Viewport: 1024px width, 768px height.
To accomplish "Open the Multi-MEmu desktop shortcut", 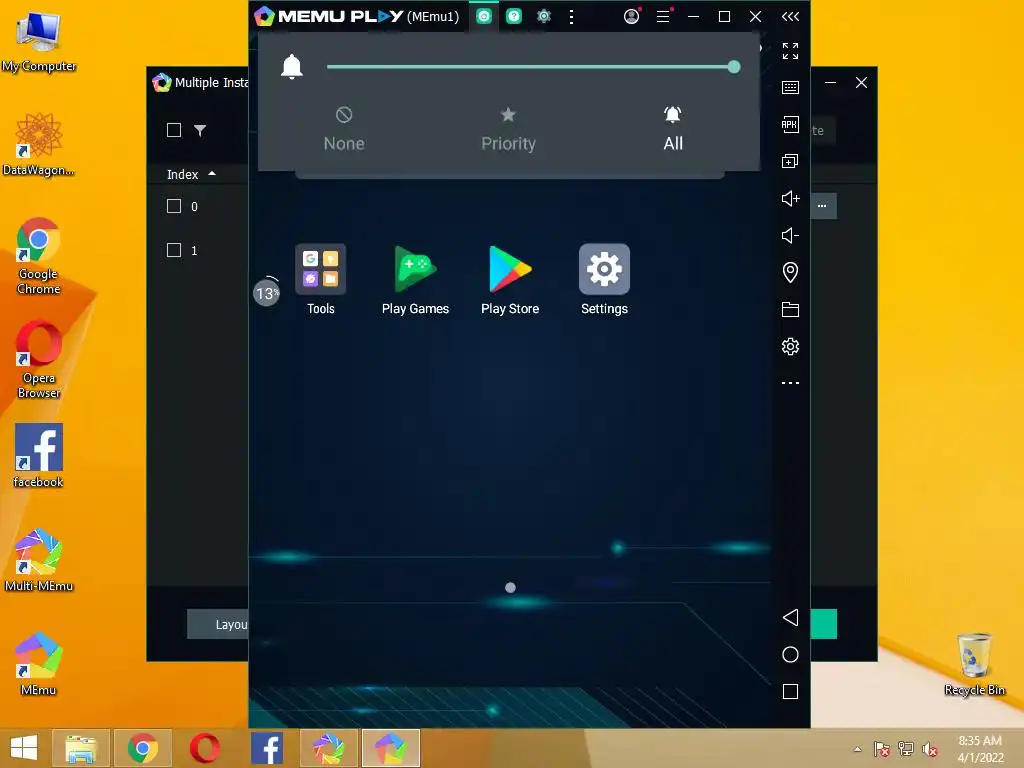I will point(39,560).
